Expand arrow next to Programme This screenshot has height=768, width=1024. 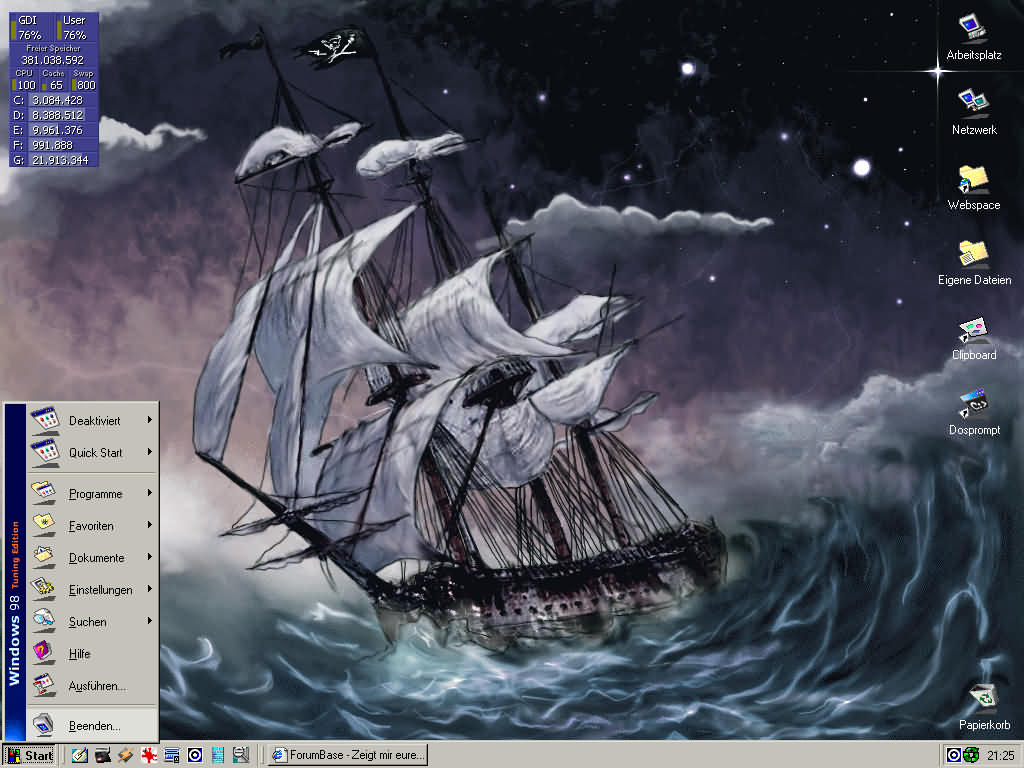coord(150,493)
